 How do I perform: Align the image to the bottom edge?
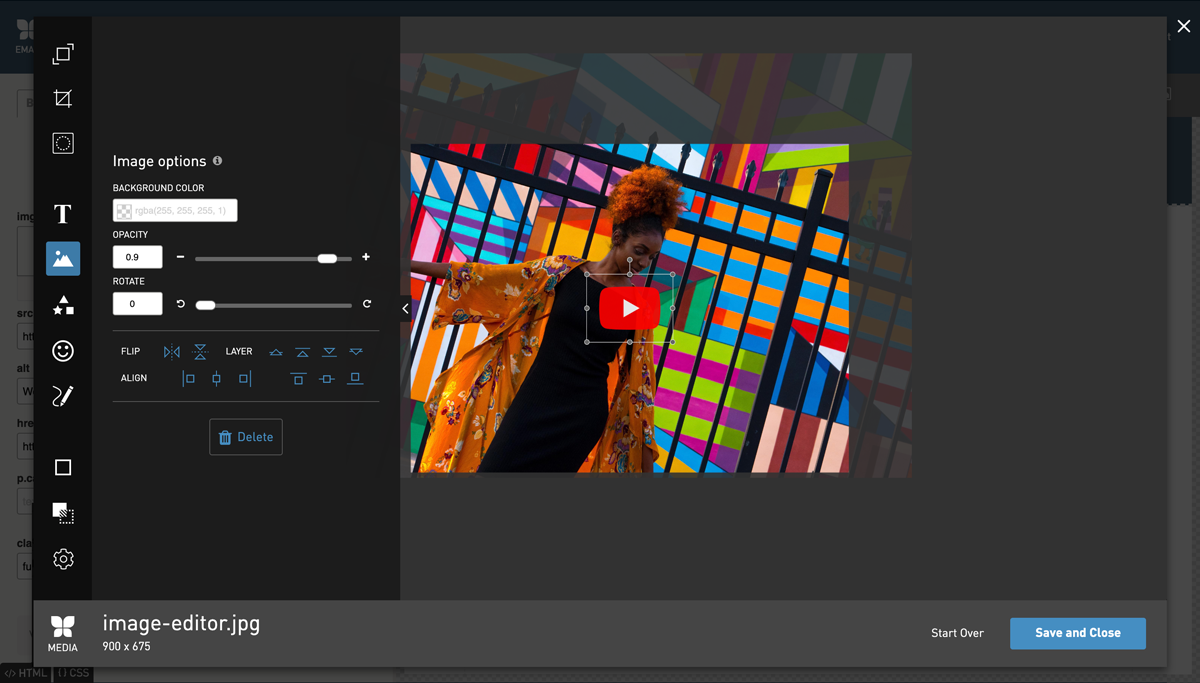coord(355,378)
